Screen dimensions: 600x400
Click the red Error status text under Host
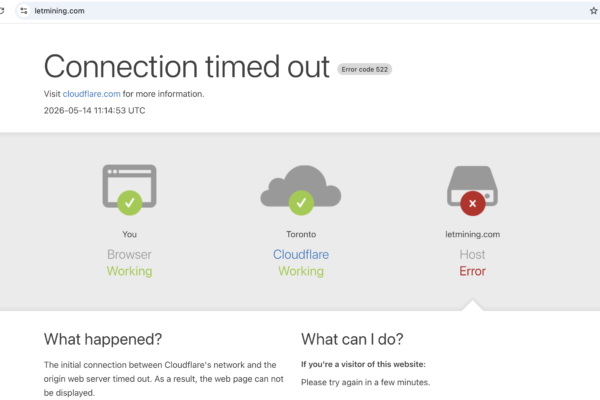(x=473, y=271)
